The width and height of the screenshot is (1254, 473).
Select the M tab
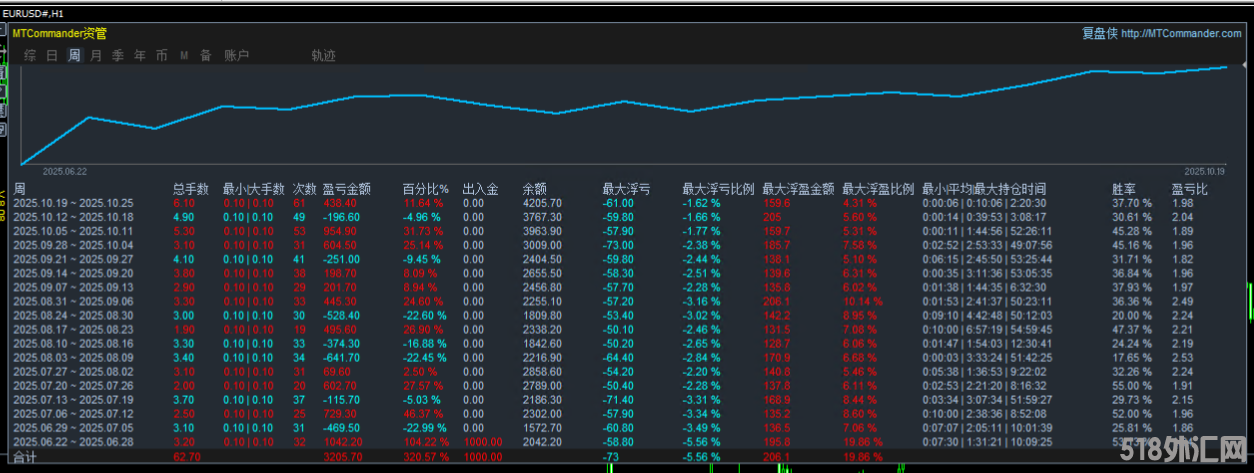click(184, 56)
